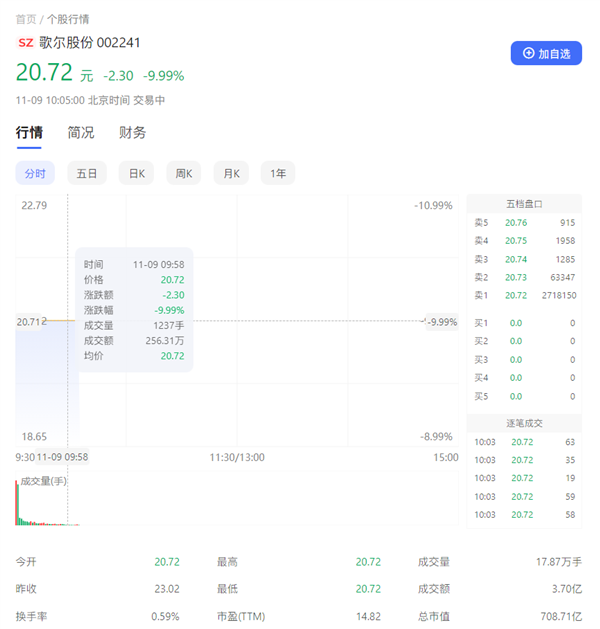Click the 五档盘口 panel header

tap(524, 204)
